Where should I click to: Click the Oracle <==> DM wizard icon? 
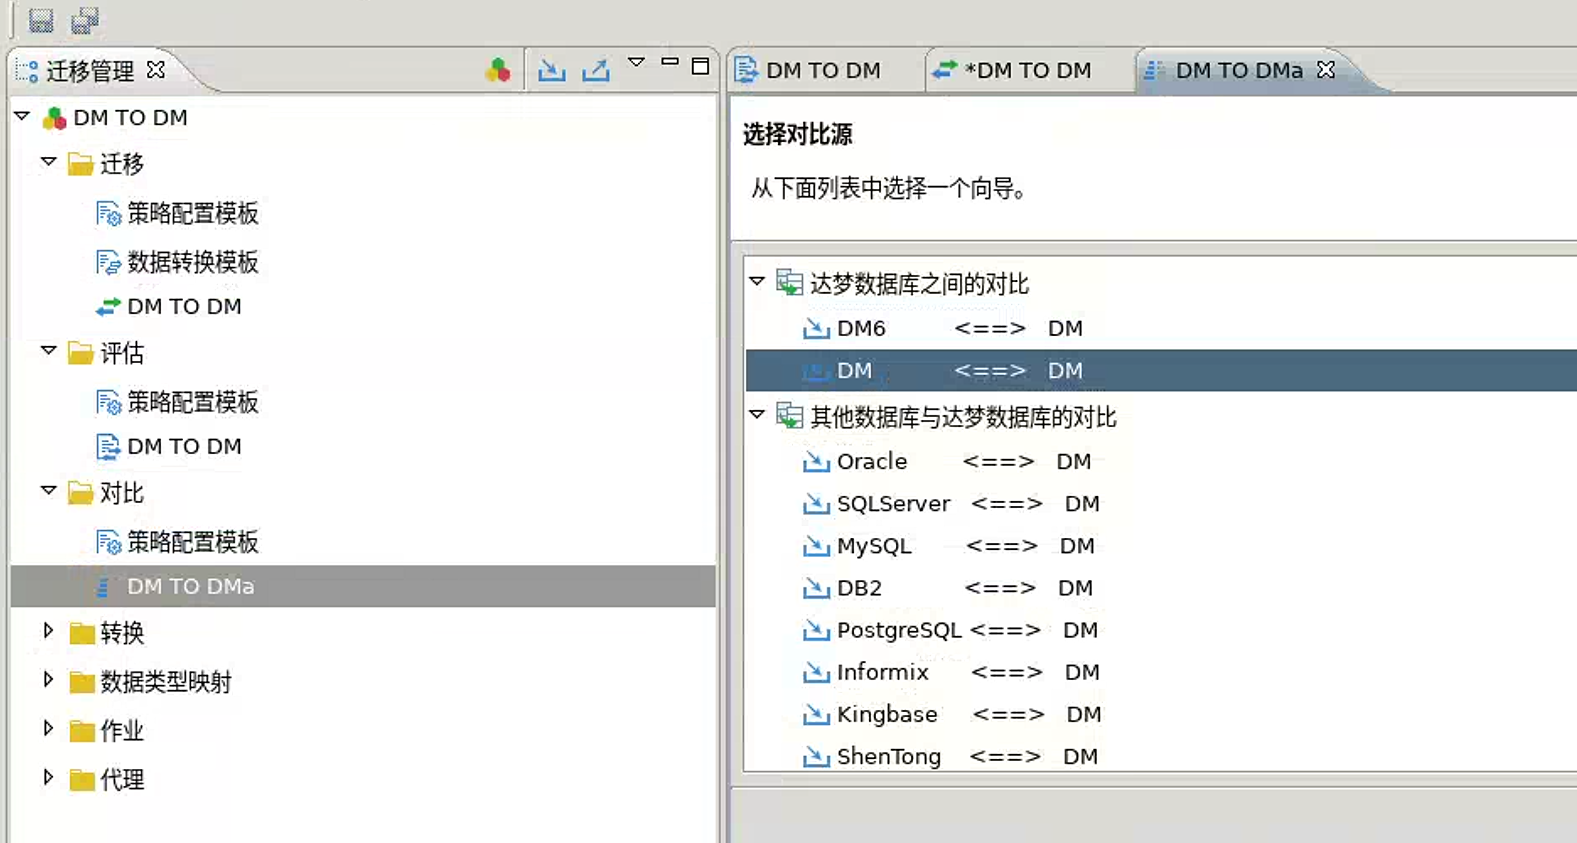click(816, 461)
